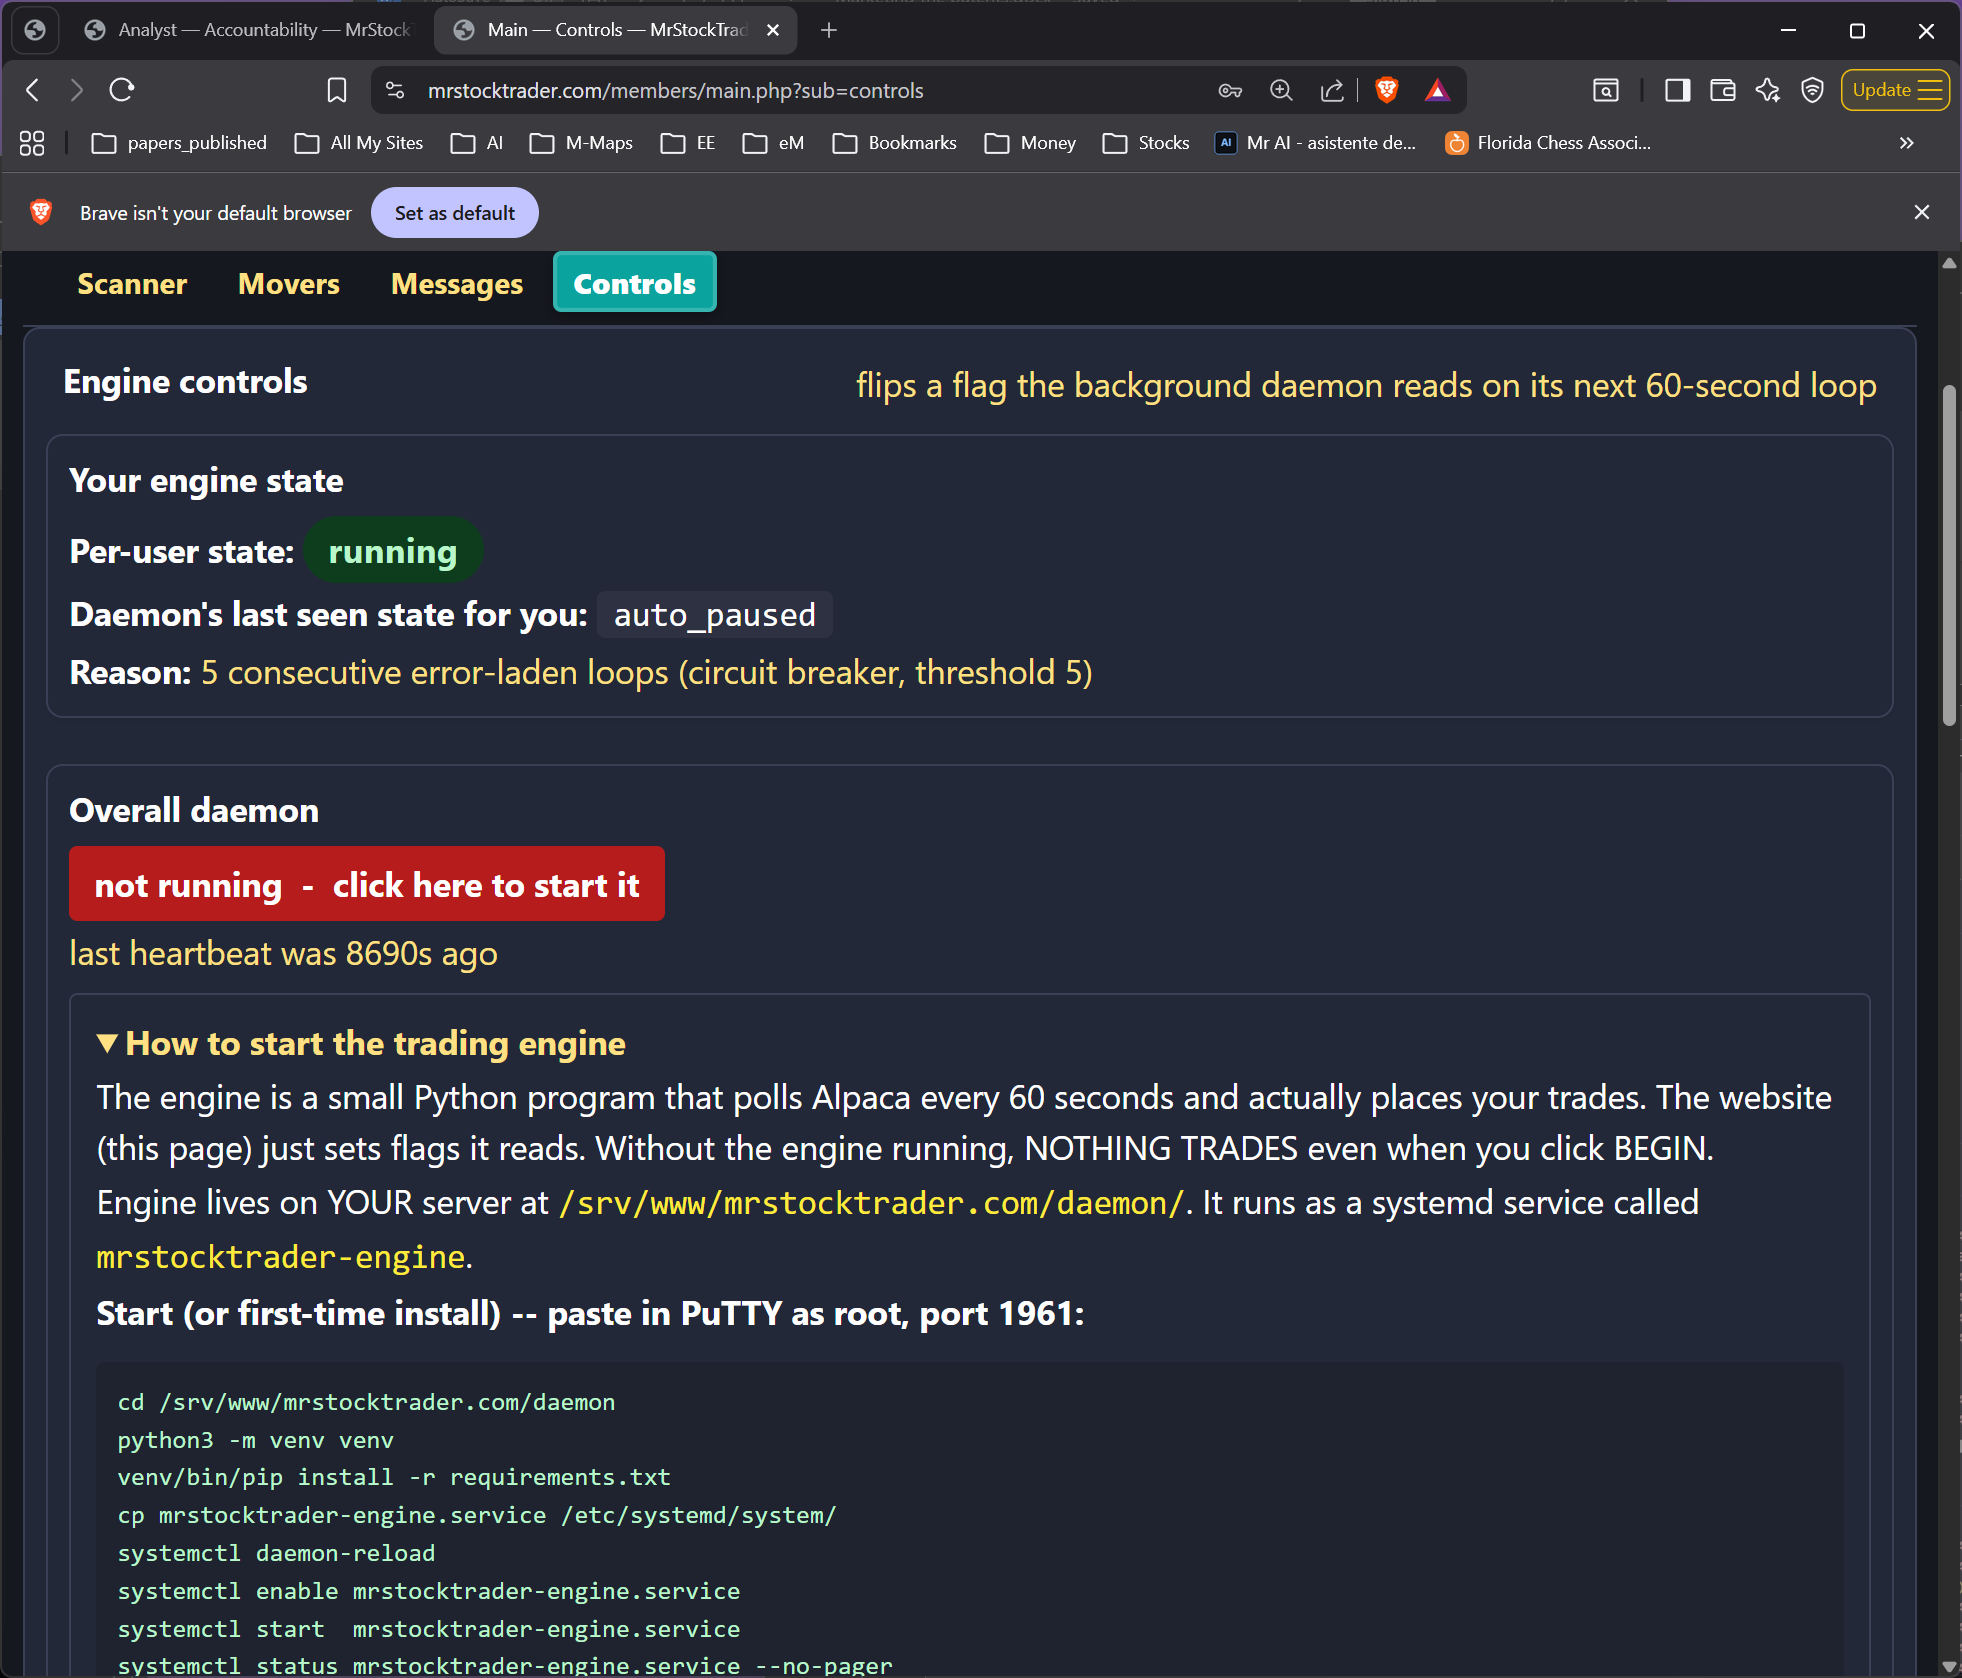Open the zoom magnifier icon in address bar

[x=1281, y=90]
